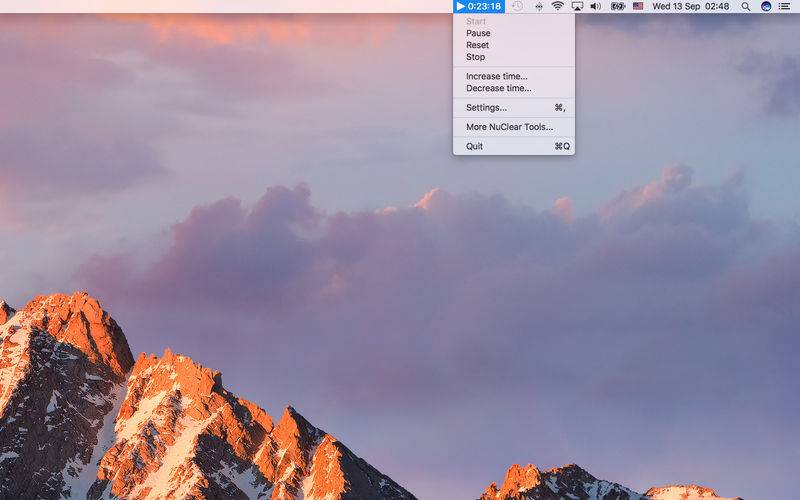The height and width of the screenshot is (500, 800).
Task: Choose Pause from the timer menu
Action: point(478,33)
